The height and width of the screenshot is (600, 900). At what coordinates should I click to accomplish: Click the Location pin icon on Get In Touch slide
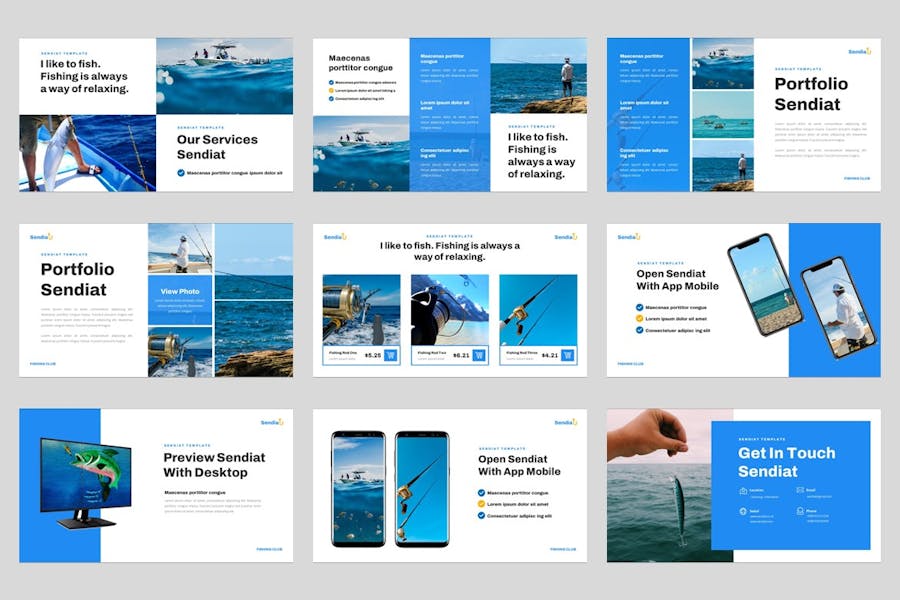742,490
